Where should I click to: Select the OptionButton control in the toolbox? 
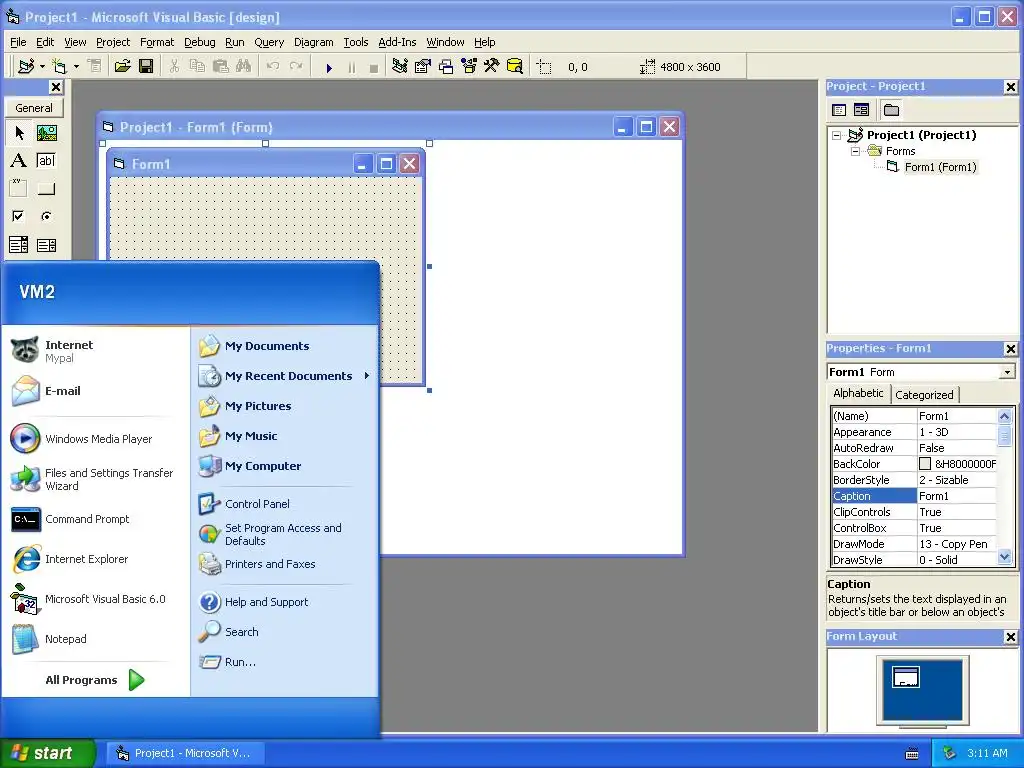pyautogui.click(x=46, y=216)
